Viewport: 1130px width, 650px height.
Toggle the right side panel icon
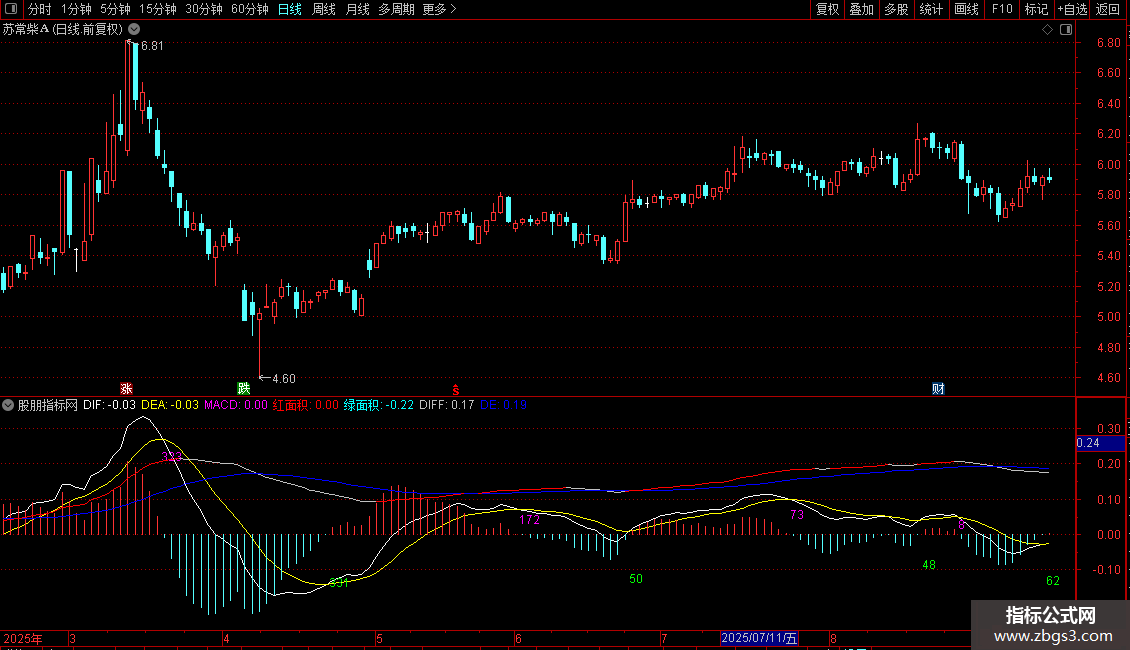click(1066, 30)
